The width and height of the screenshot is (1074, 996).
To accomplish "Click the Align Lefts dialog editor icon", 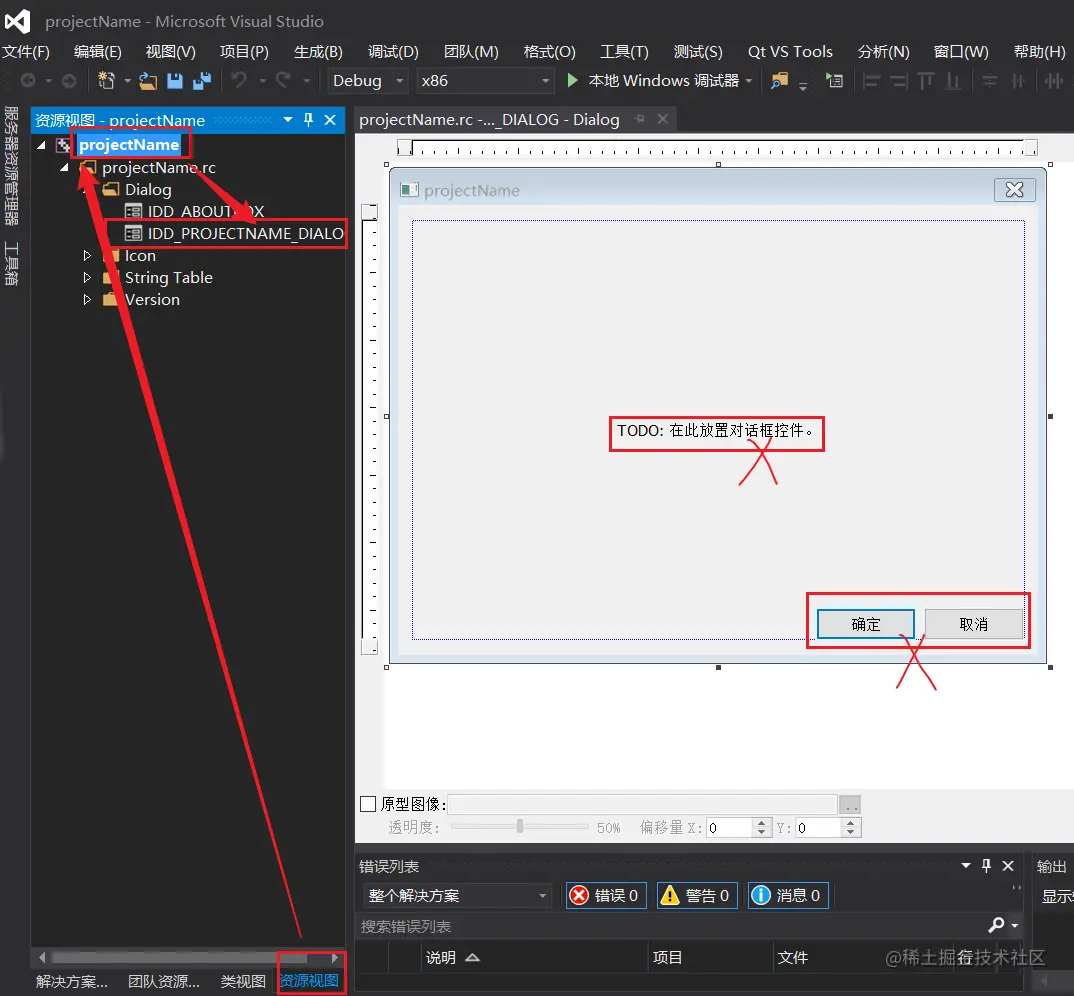I will click(x=871, y=81).
